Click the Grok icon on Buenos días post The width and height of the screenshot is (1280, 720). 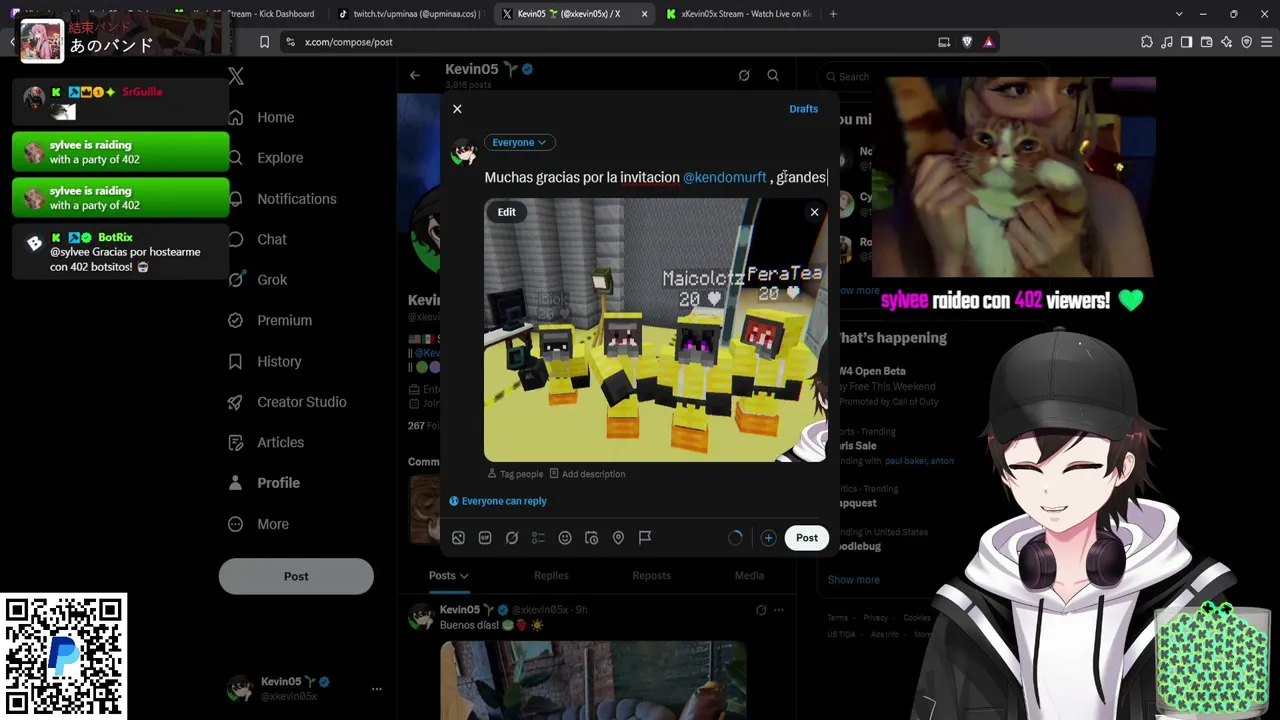point(761,610)
